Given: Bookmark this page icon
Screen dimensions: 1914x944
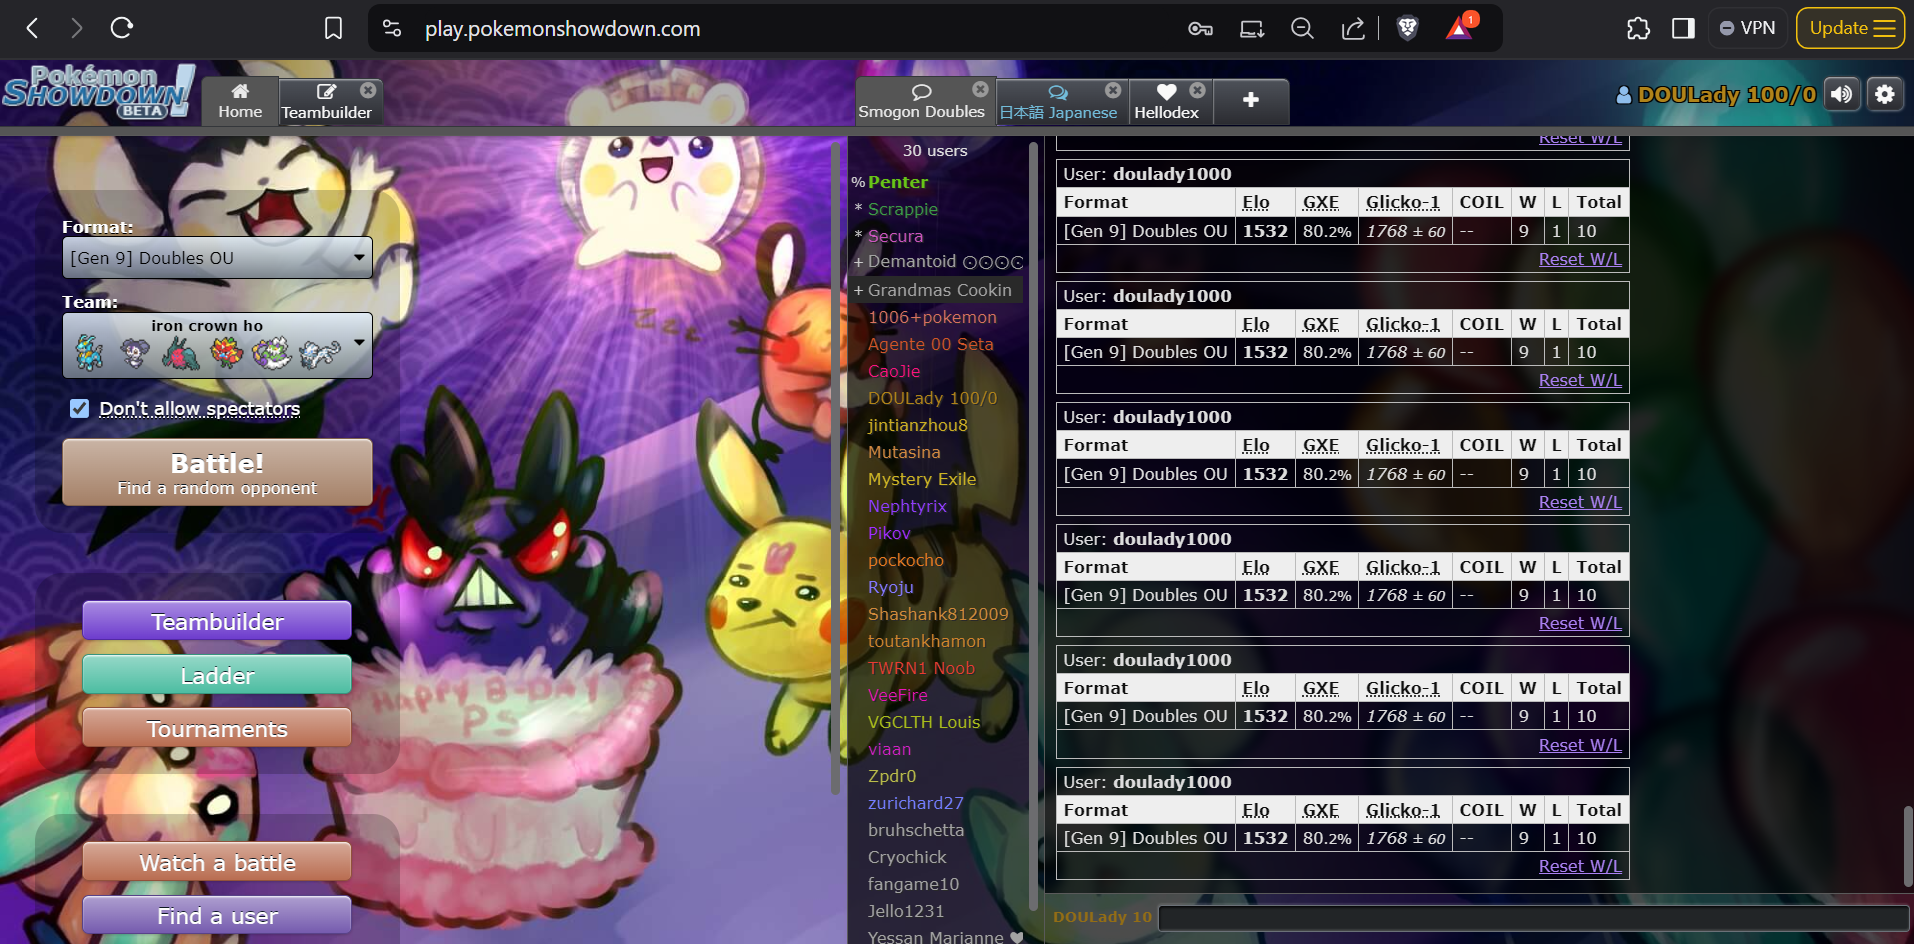Looking at the screenshot, I should click(x=333, y=28).
